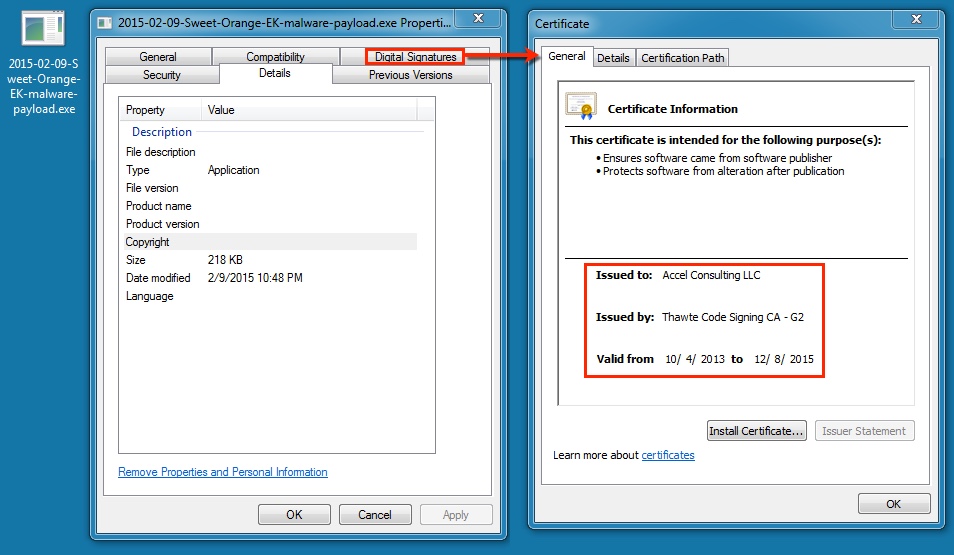Click the certificate ribbon icon
The height and width of the screenshot is (555, 954).
(580, 106)
